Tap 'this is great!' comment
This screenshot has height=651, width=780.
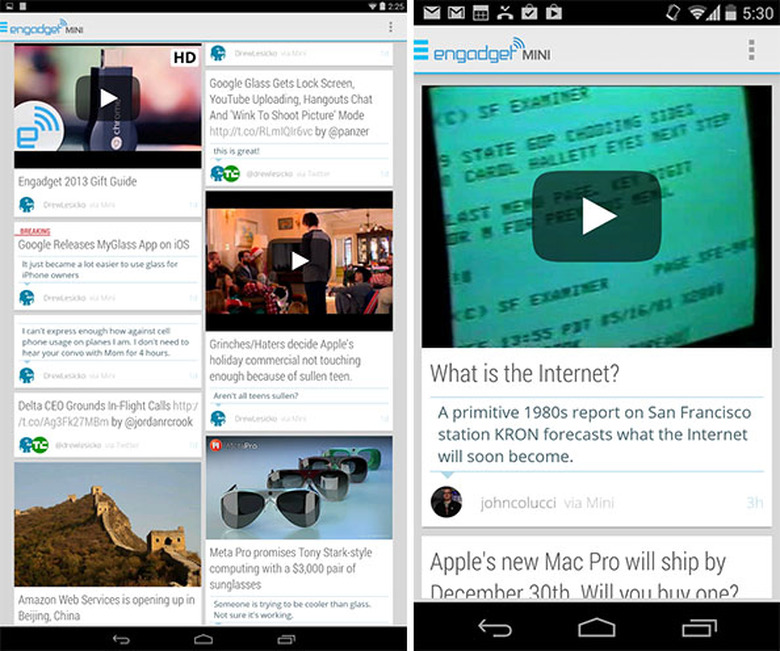[x=236, y=151]
